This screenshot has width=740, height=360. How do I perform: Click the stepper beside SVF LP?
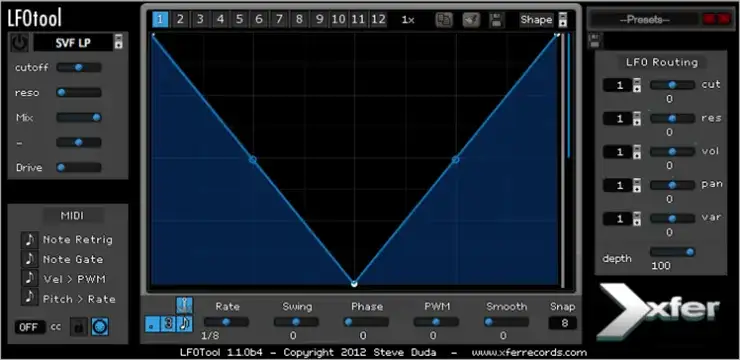click(x=118, y=42)
